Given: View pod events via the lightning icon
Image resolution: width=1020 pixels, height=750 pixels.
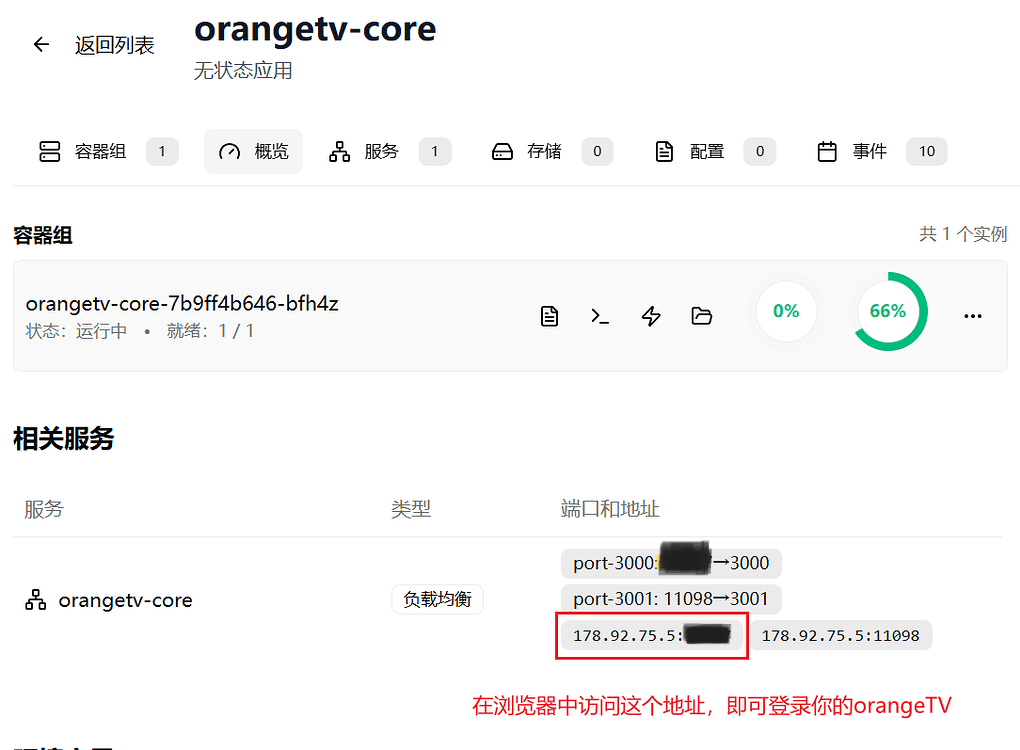Looking at the screenshot, I should tap(651, 315).
